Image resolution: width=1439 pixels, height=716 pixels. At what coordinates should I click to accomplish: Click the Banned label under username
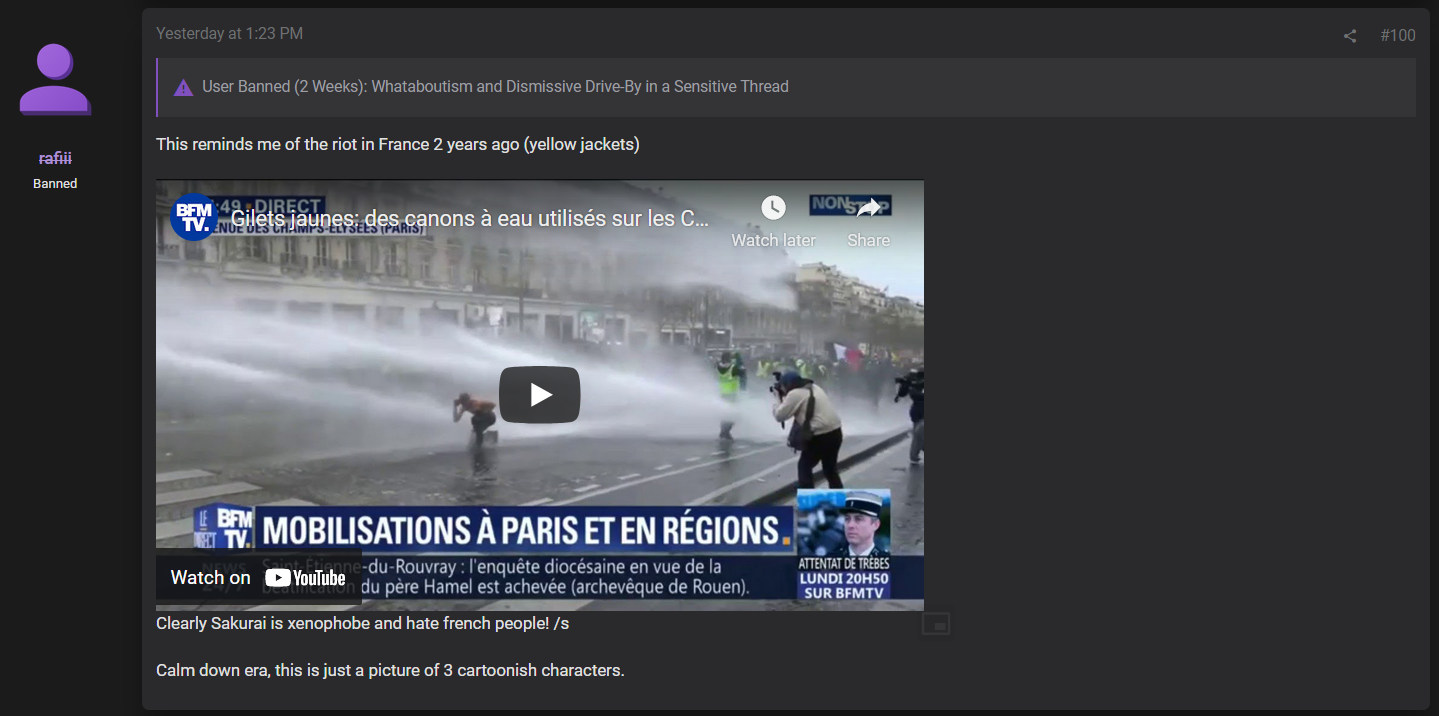point(55,183)
